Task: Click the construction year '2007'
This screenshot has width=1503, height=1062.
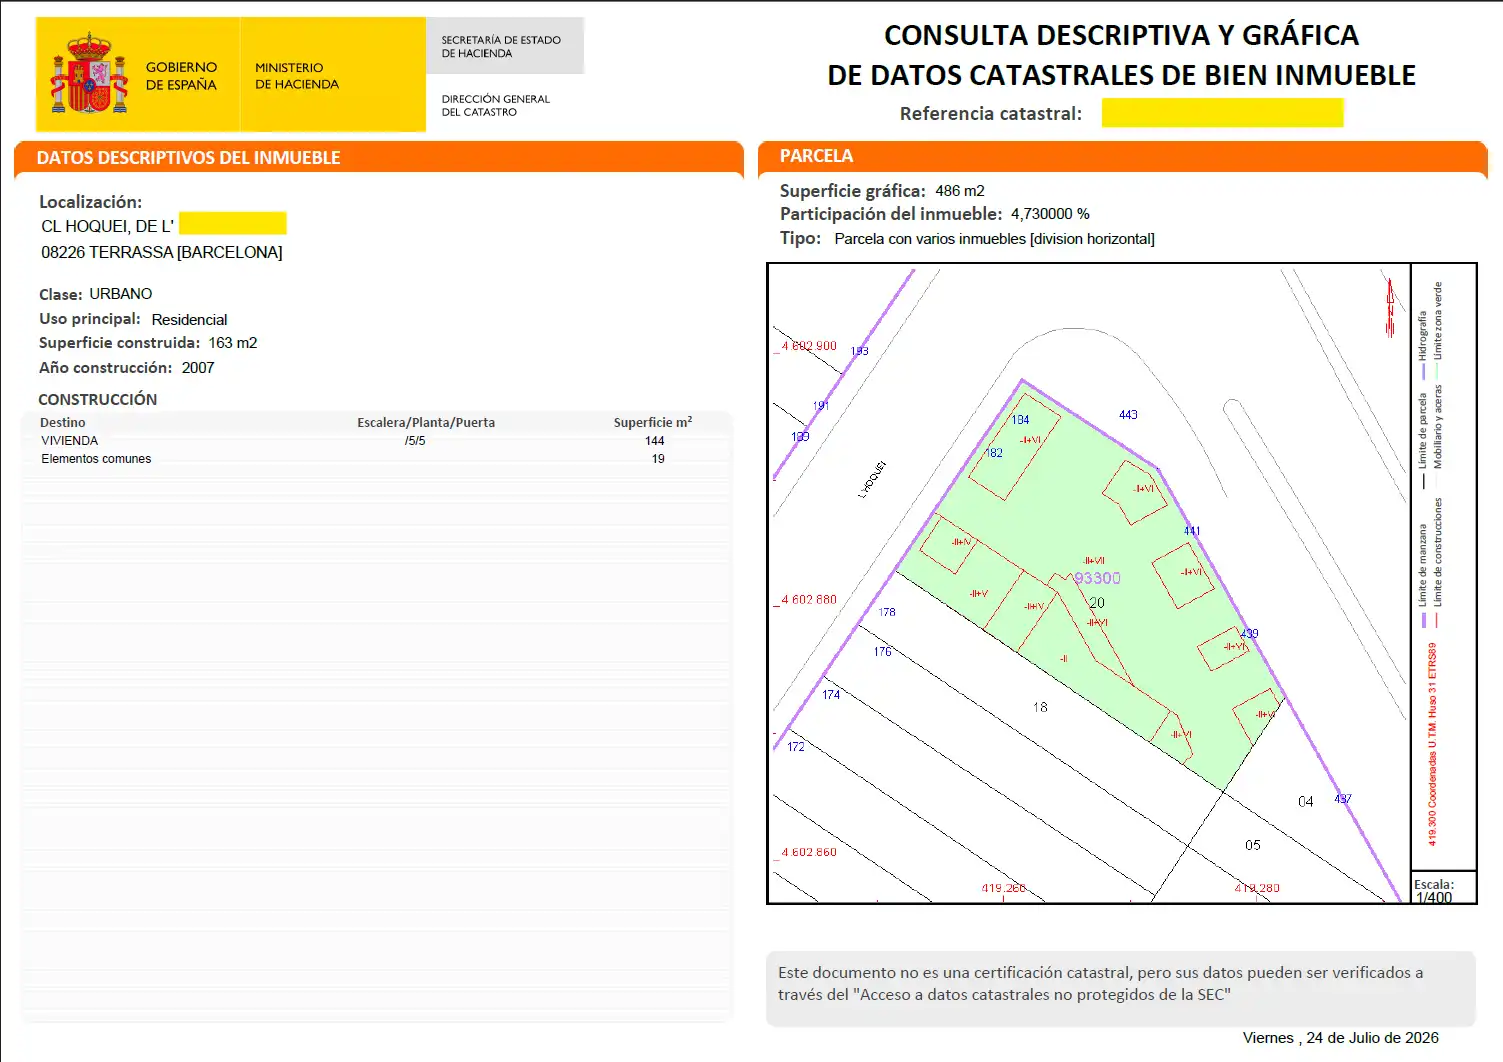Action: coord(198,368)
